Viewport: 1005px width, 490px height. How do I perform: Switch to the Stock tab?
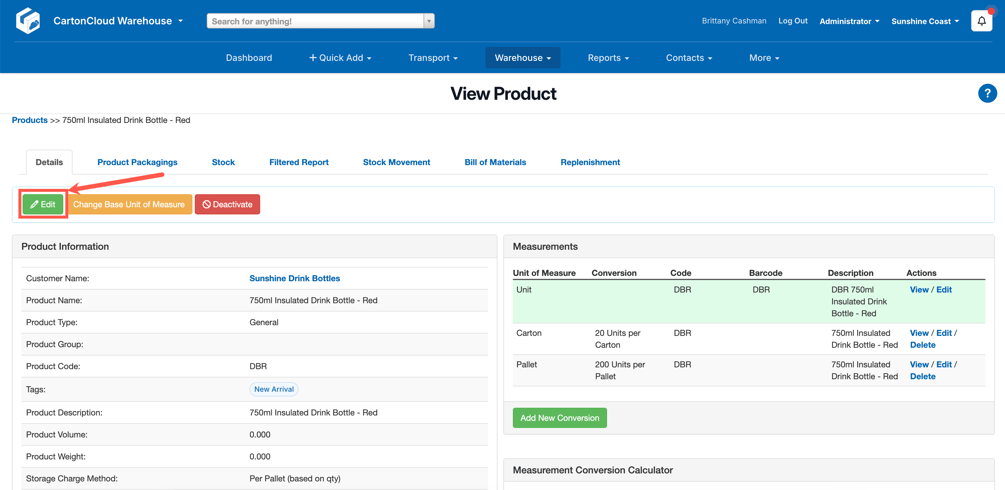(x=223, y=162)
